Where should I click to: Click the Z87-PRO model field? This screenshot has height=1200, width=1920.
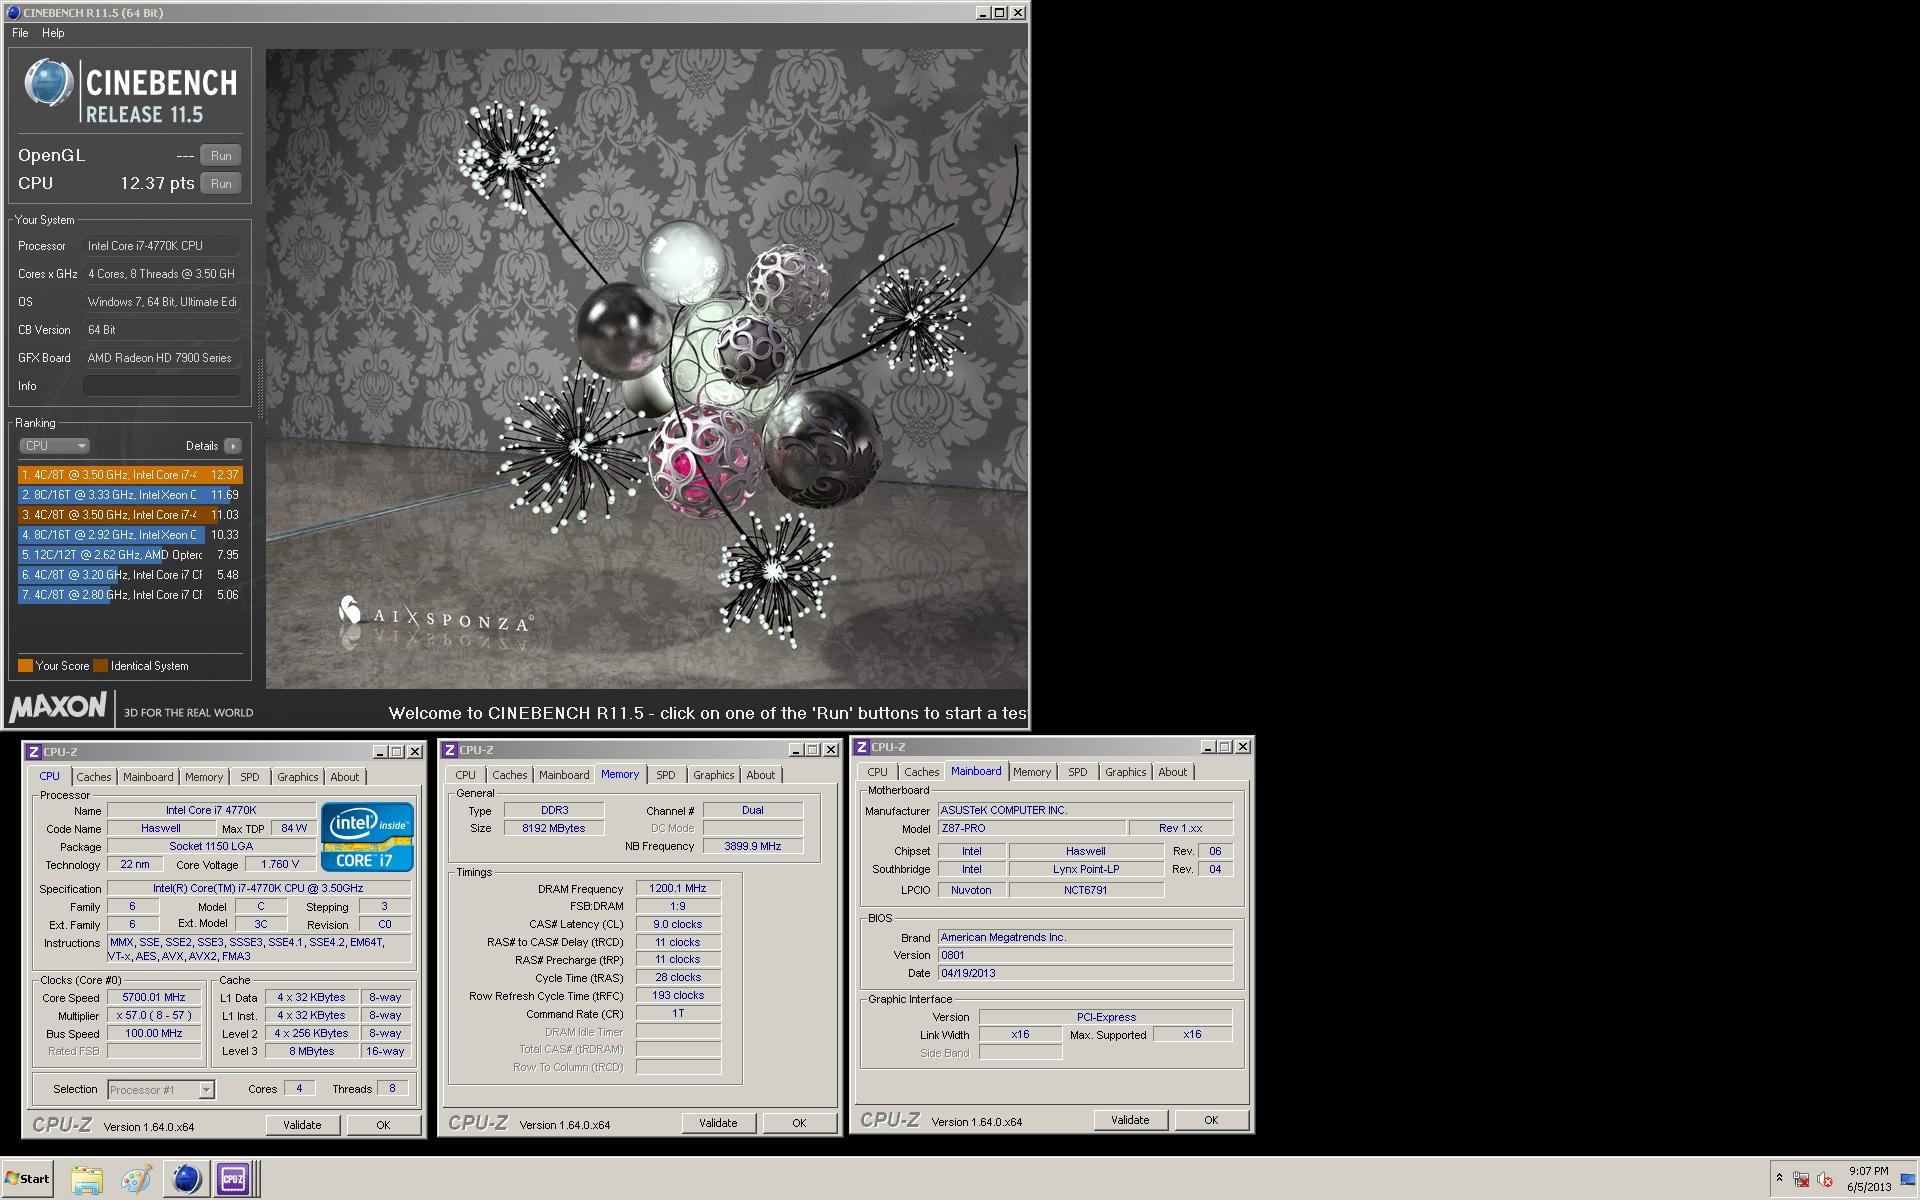[x=1030, y=829]
